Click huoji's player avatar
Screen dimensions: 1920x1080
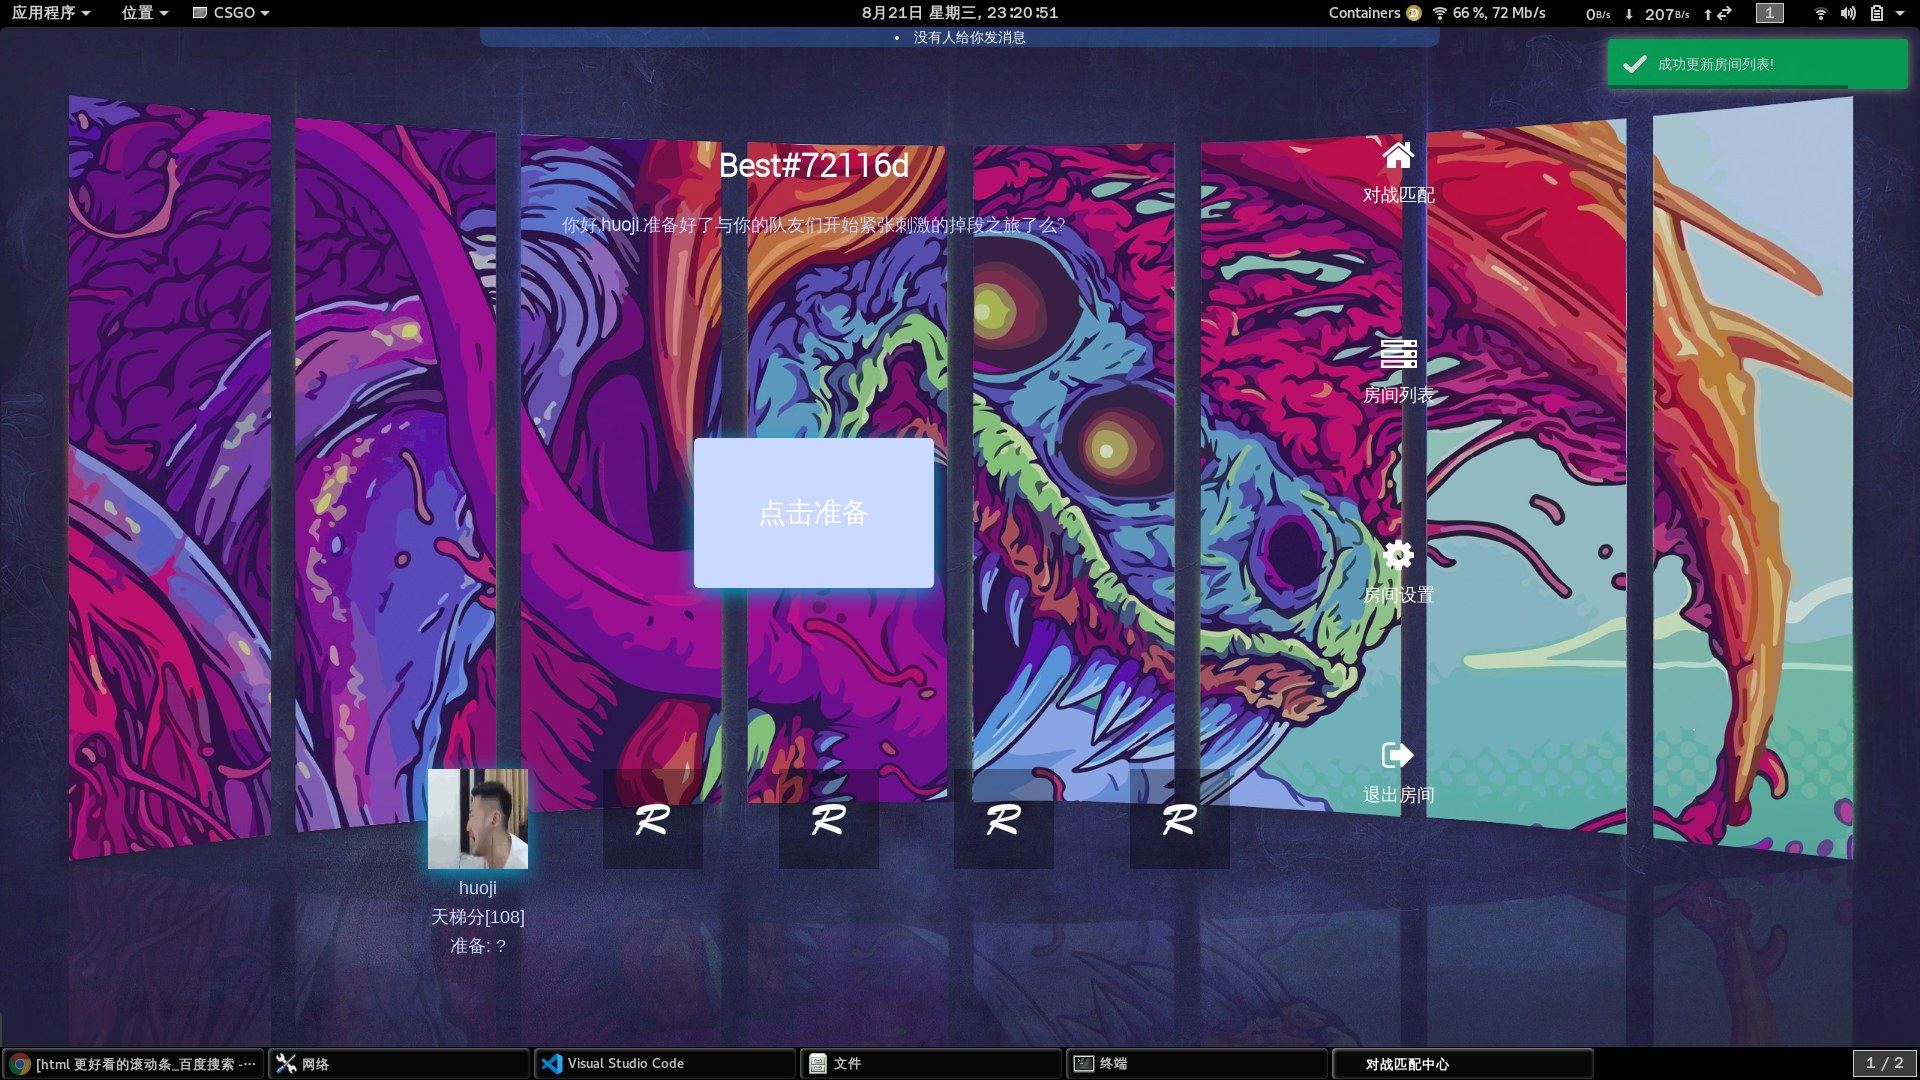478,819
